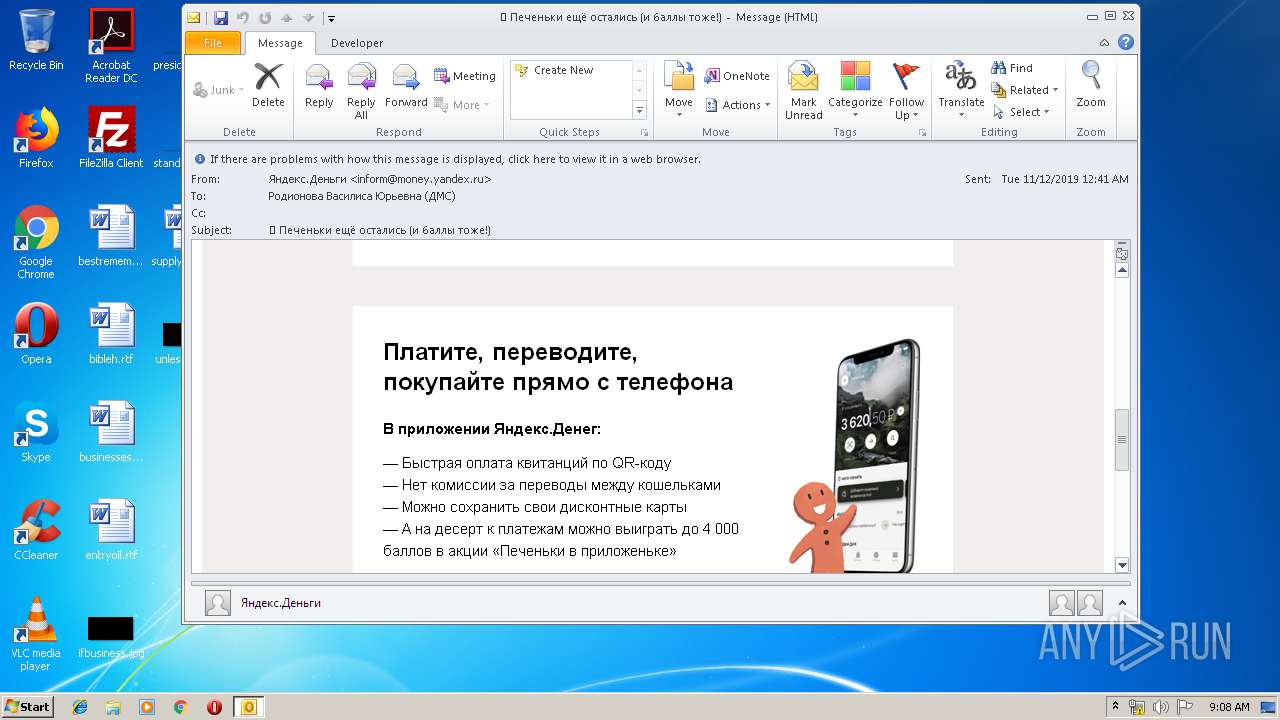Open the entryoil.rtf desktop file
1280x720 pixels.
pos(111,530)
